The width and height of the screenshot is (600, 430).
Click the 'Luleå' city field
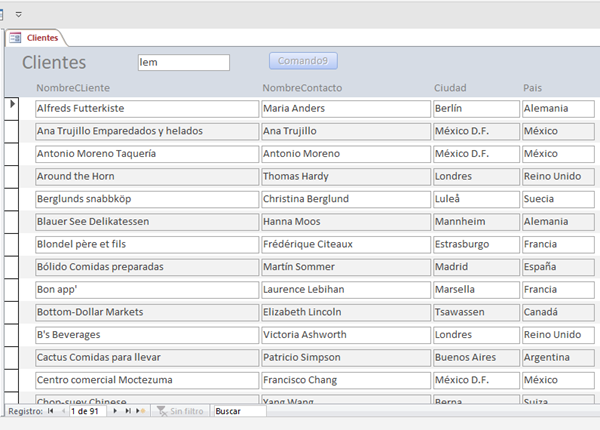(476, 199)
